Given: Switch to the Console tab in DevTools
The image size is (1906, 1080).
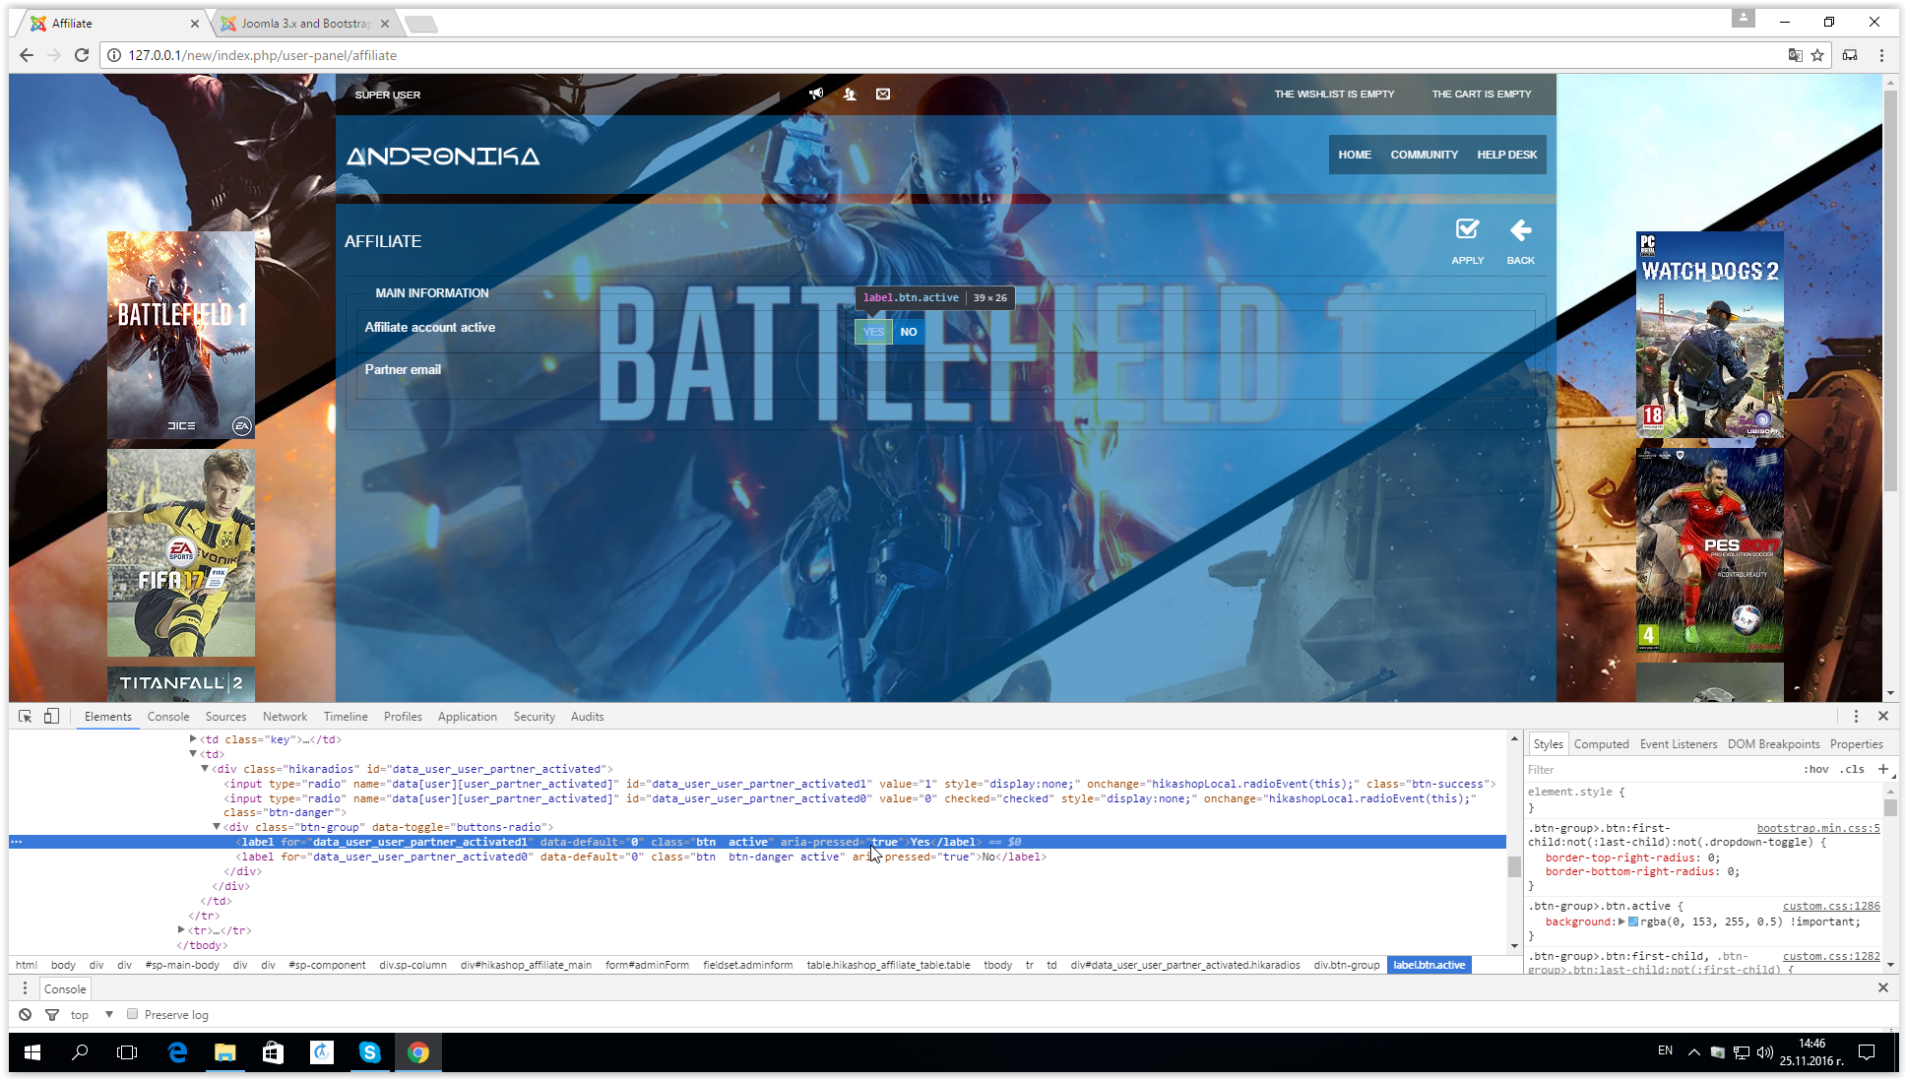Looking at the screenshot, I should tap(168, 716).
